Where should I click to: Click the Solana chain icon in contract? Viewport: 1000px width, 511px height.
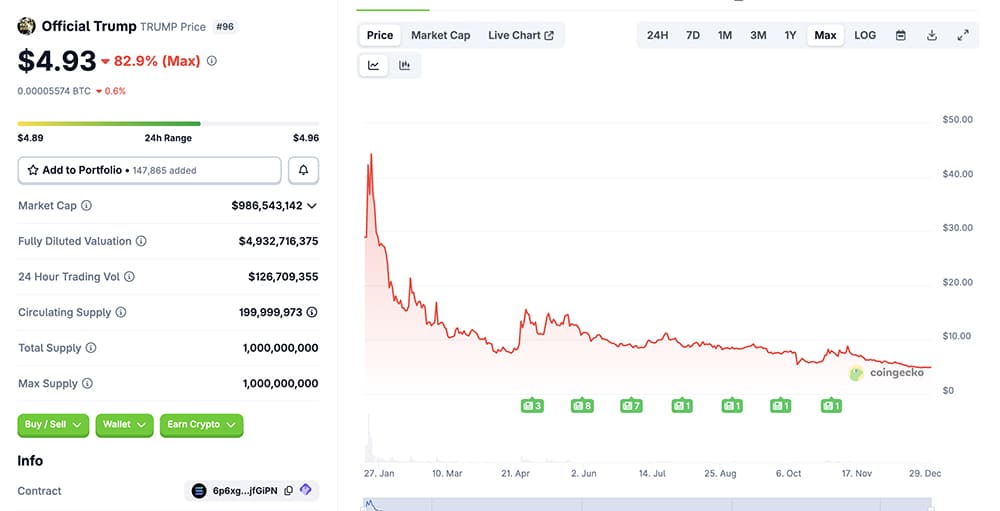coord(199,491)
